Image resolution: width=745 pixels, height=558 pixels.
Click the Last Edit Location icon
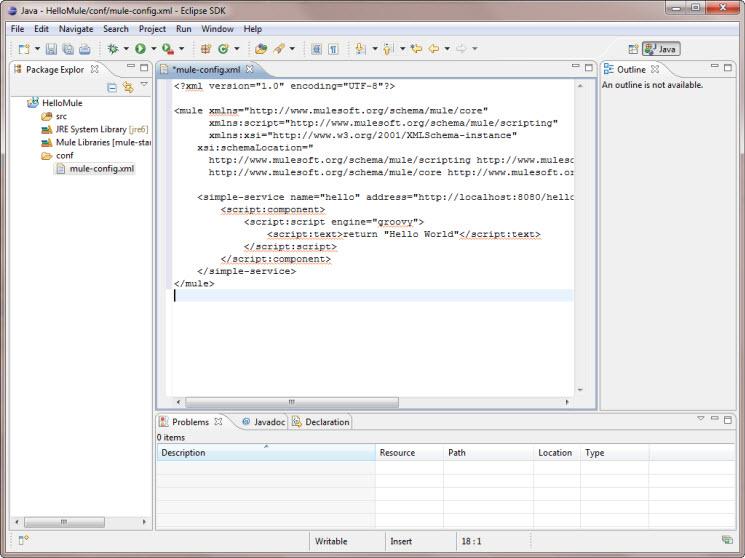click(416, 48)
